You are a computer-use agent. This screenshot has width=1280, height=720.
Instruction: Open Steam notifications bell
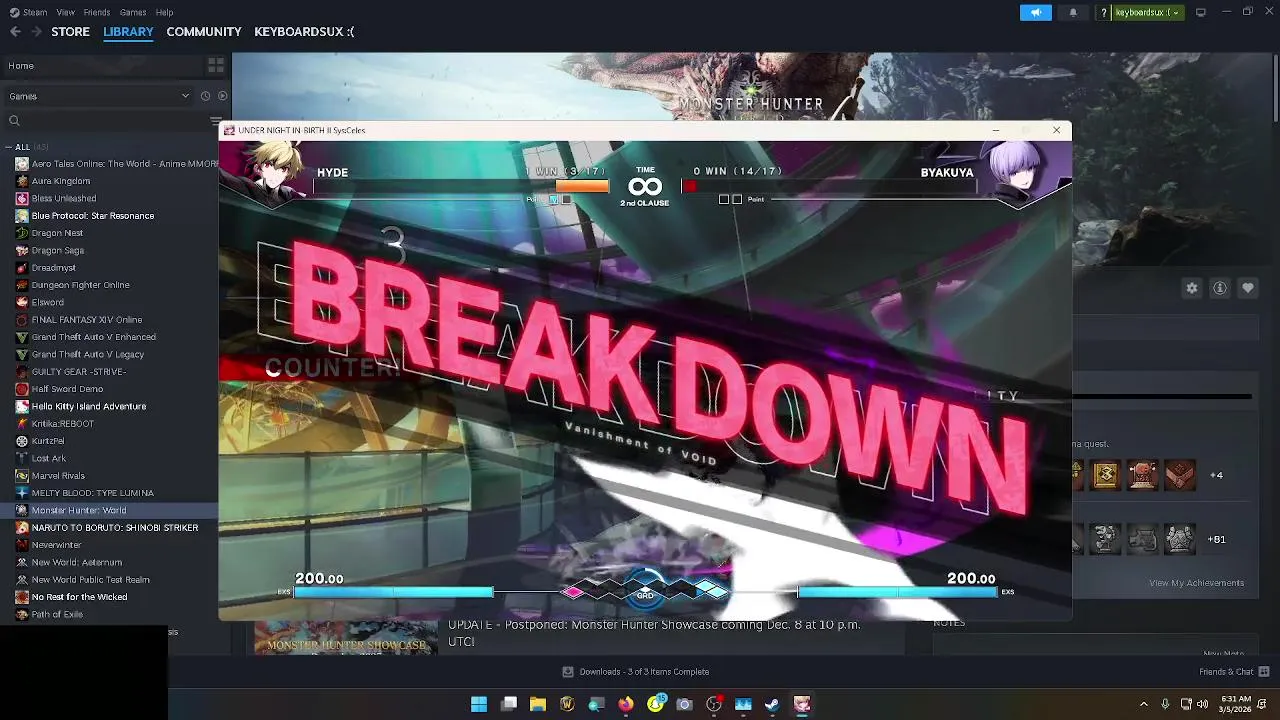pos(1073,12)
